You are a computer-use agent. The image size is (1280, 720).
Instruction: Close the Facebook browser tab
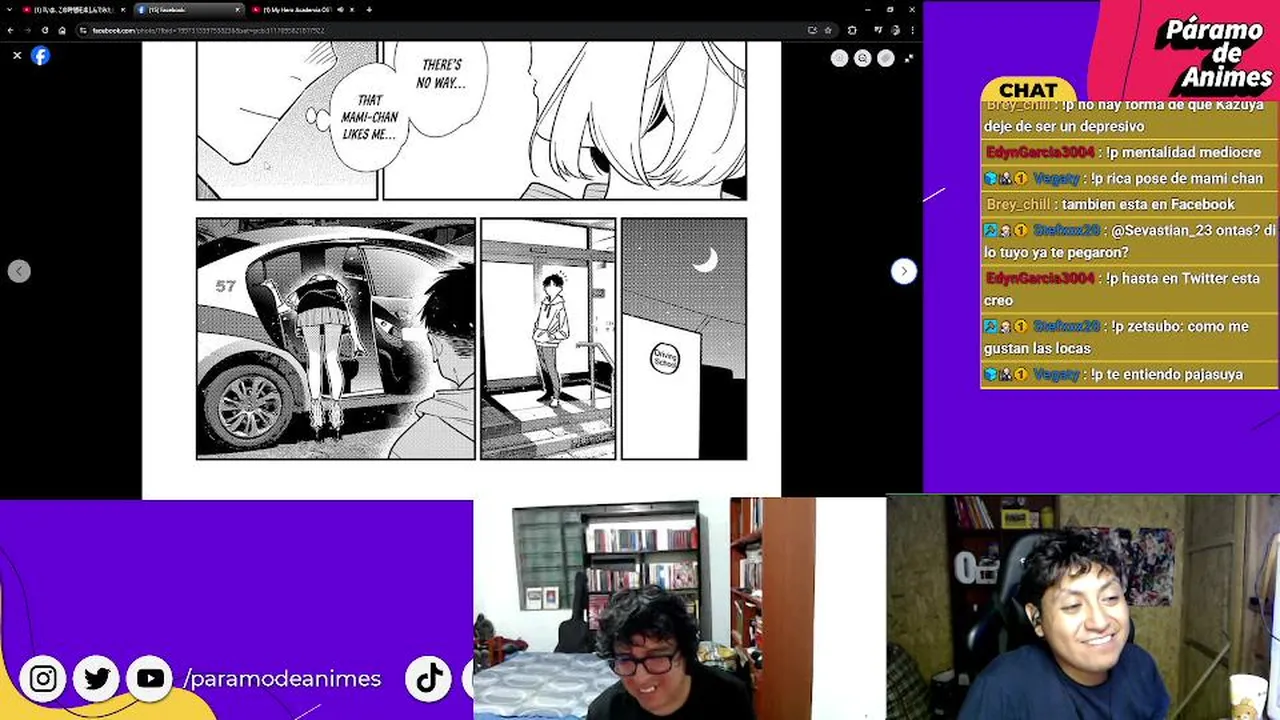pyautogui.click(x=238, y=10)
